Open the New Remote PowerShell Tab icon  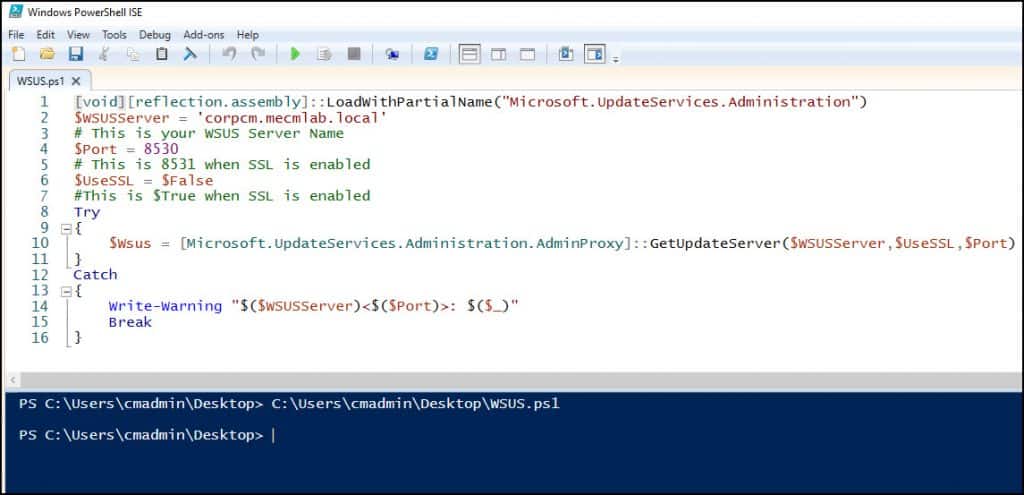pyautogui.click(x=392, y=54)
